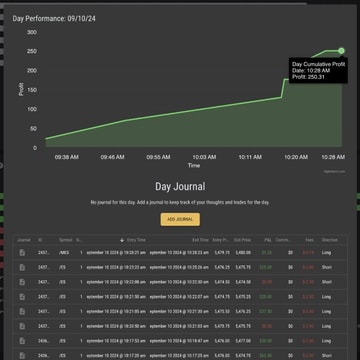
Task: Open journal icon for 10:25:23 am trade row
Action: [x=22, y=267]
